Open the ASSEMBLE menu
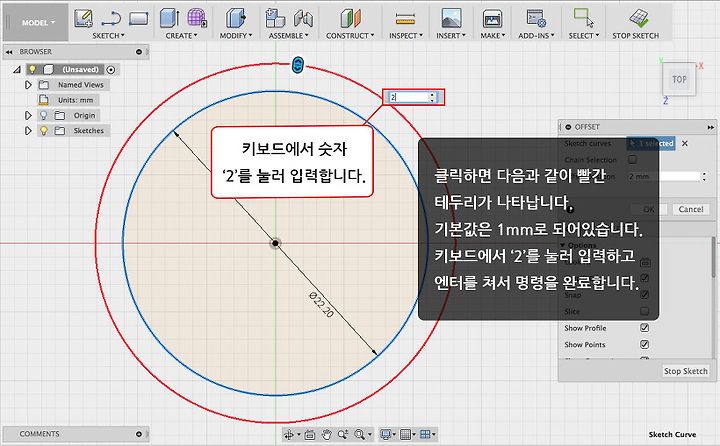 [288, 35]
